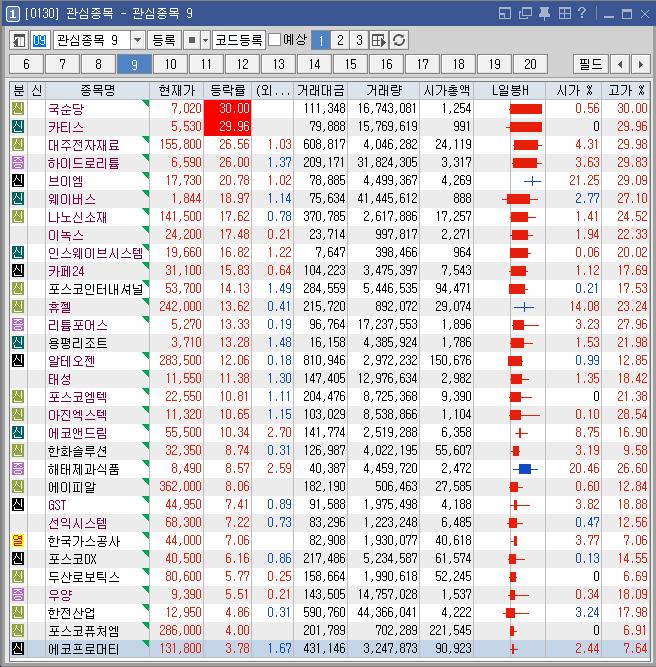Click the duplicate window icon in title bar
This screenshot has width=656, height=667.
[x=525, y=14]
